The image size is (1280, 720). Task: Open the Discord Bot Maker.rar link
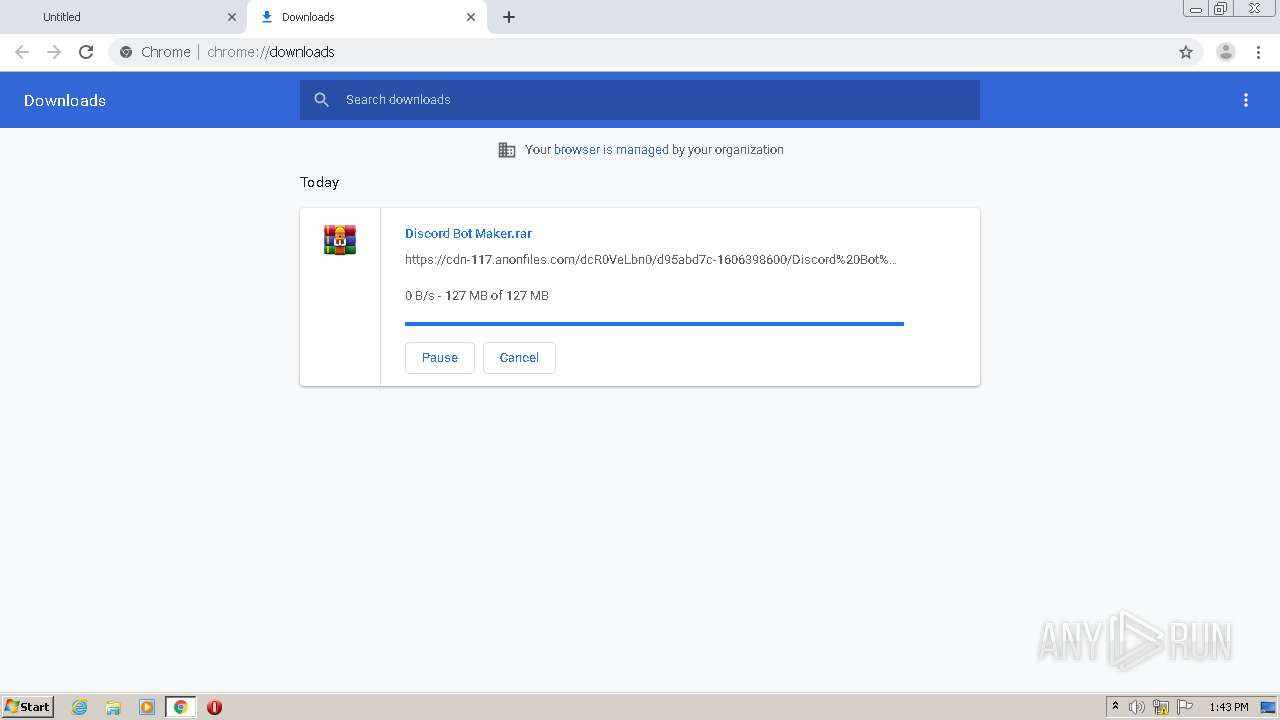point(468,233)
